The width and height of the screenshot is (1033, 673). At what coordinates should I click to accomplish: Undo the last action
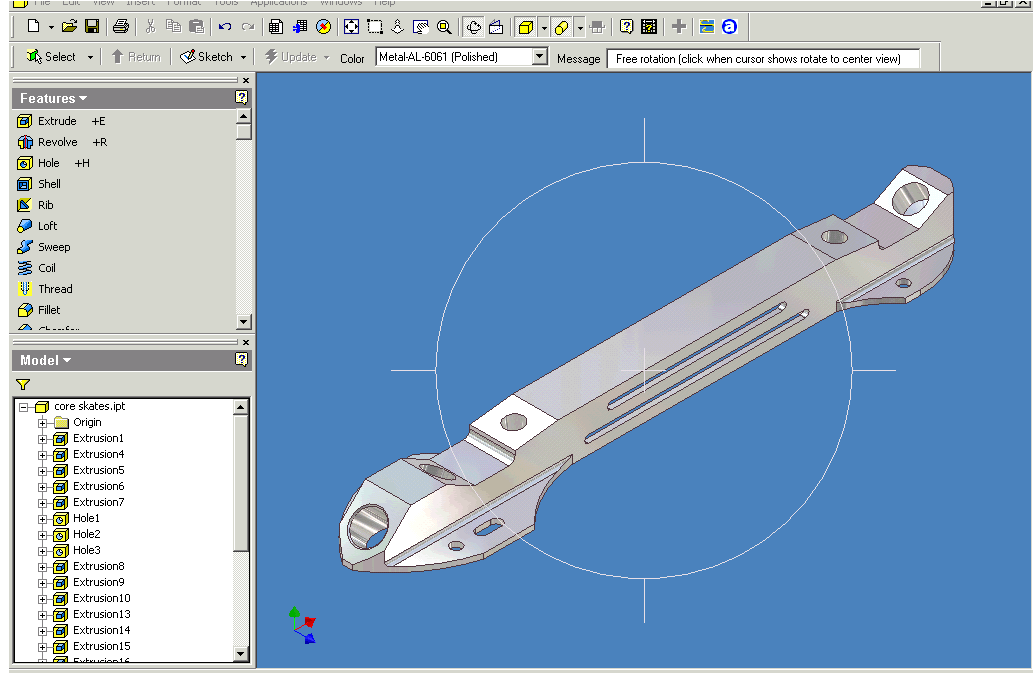[x=225, y=26]
